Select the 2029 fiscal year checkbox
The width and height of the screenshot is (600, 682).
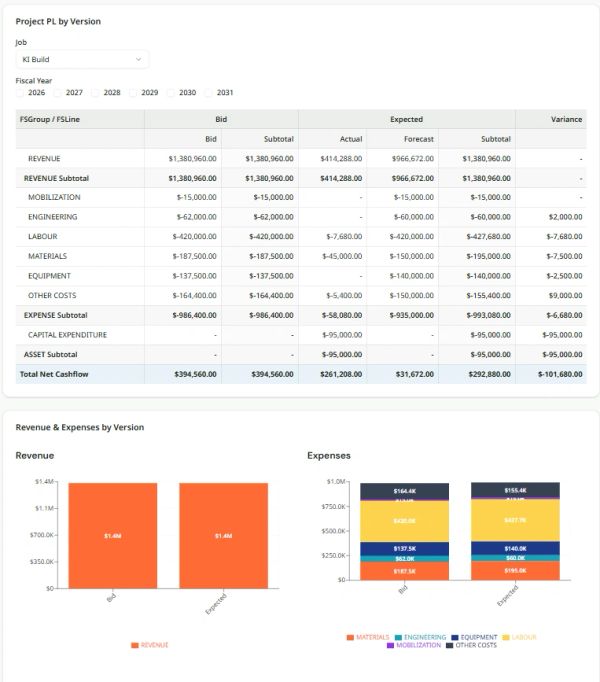click(133, 93)
